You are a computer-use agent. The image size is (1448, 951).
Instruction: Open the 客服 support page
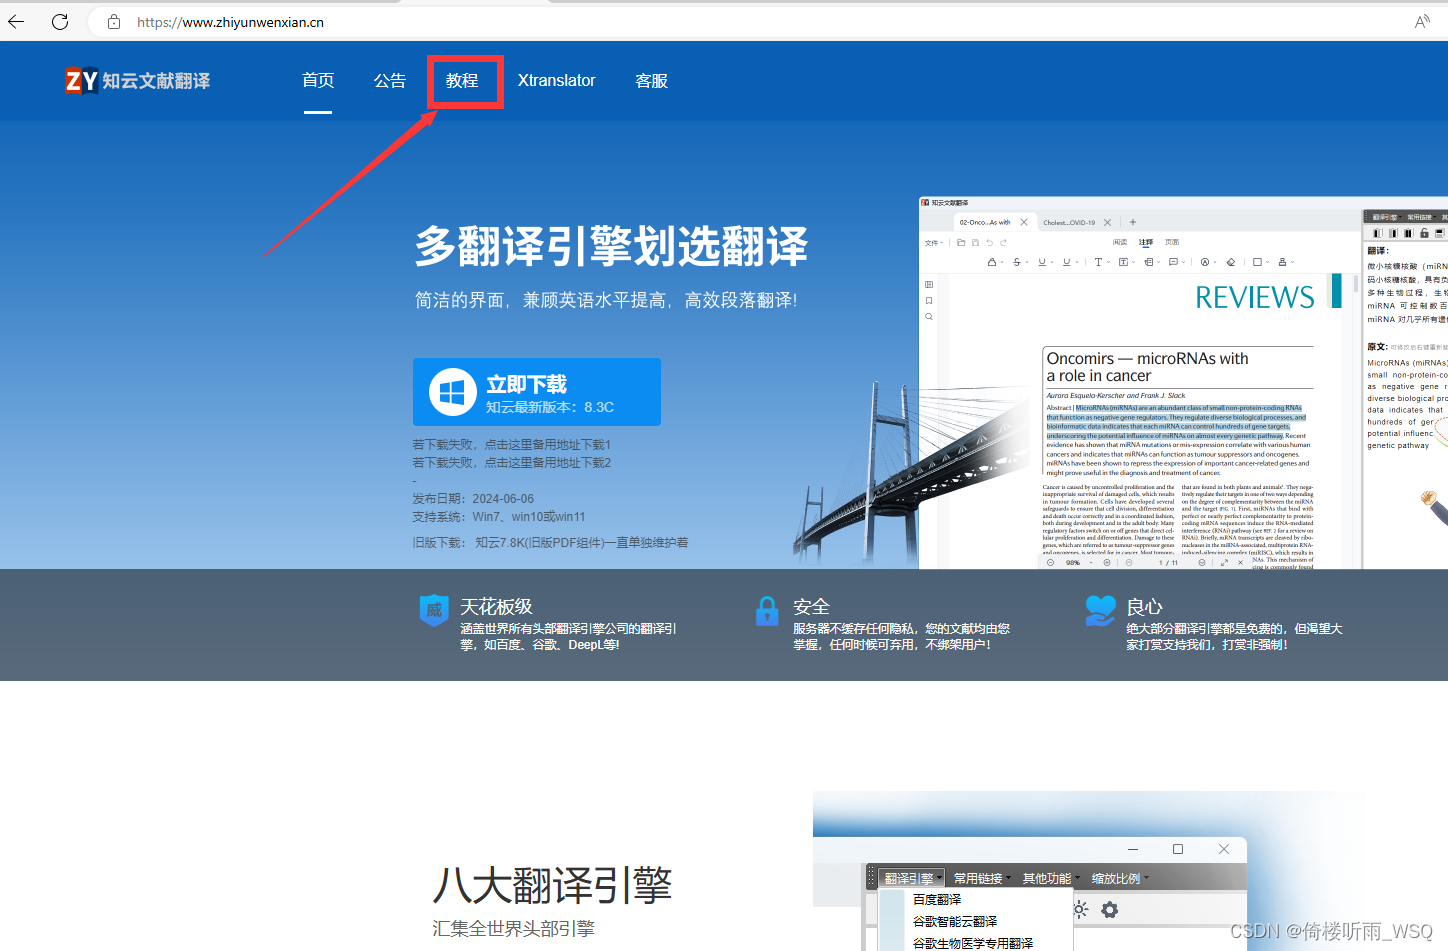click(x=652, y=80)
